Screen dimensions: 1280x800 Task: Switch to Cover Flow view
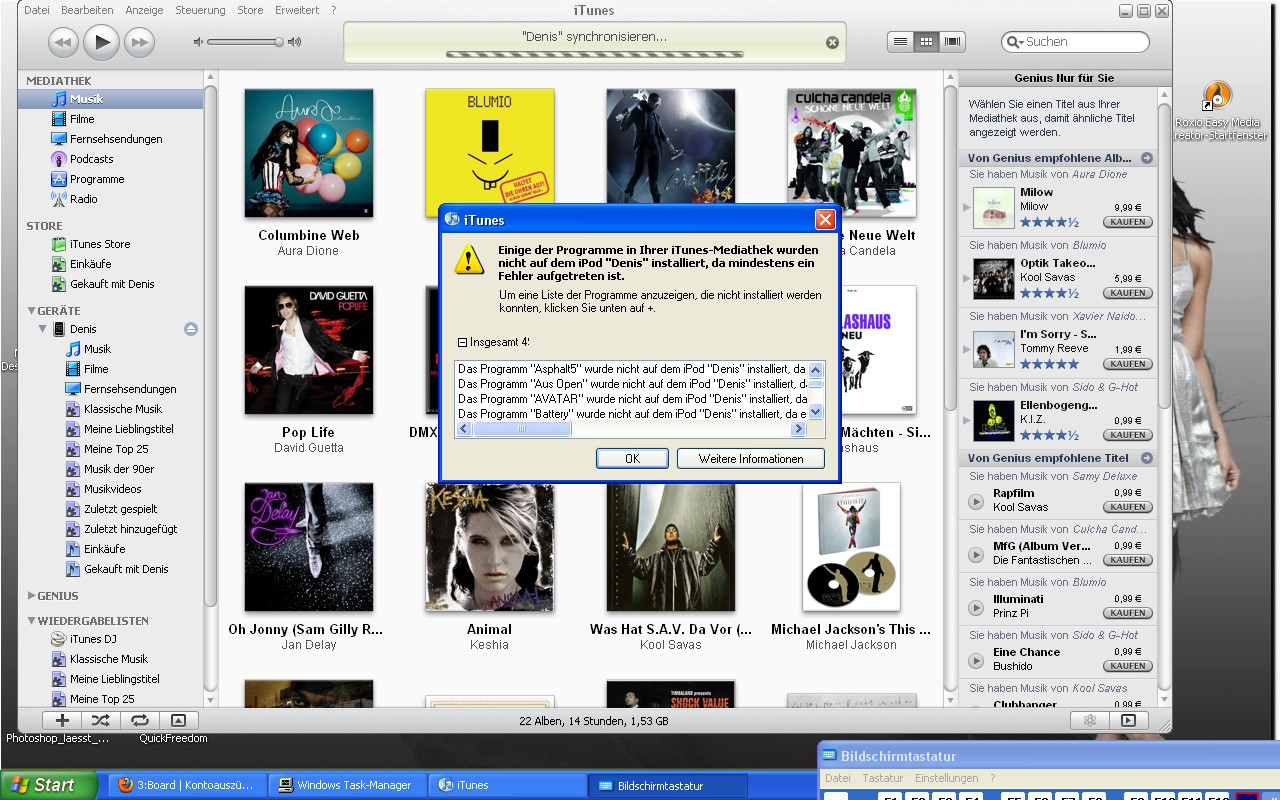(952, 41)
